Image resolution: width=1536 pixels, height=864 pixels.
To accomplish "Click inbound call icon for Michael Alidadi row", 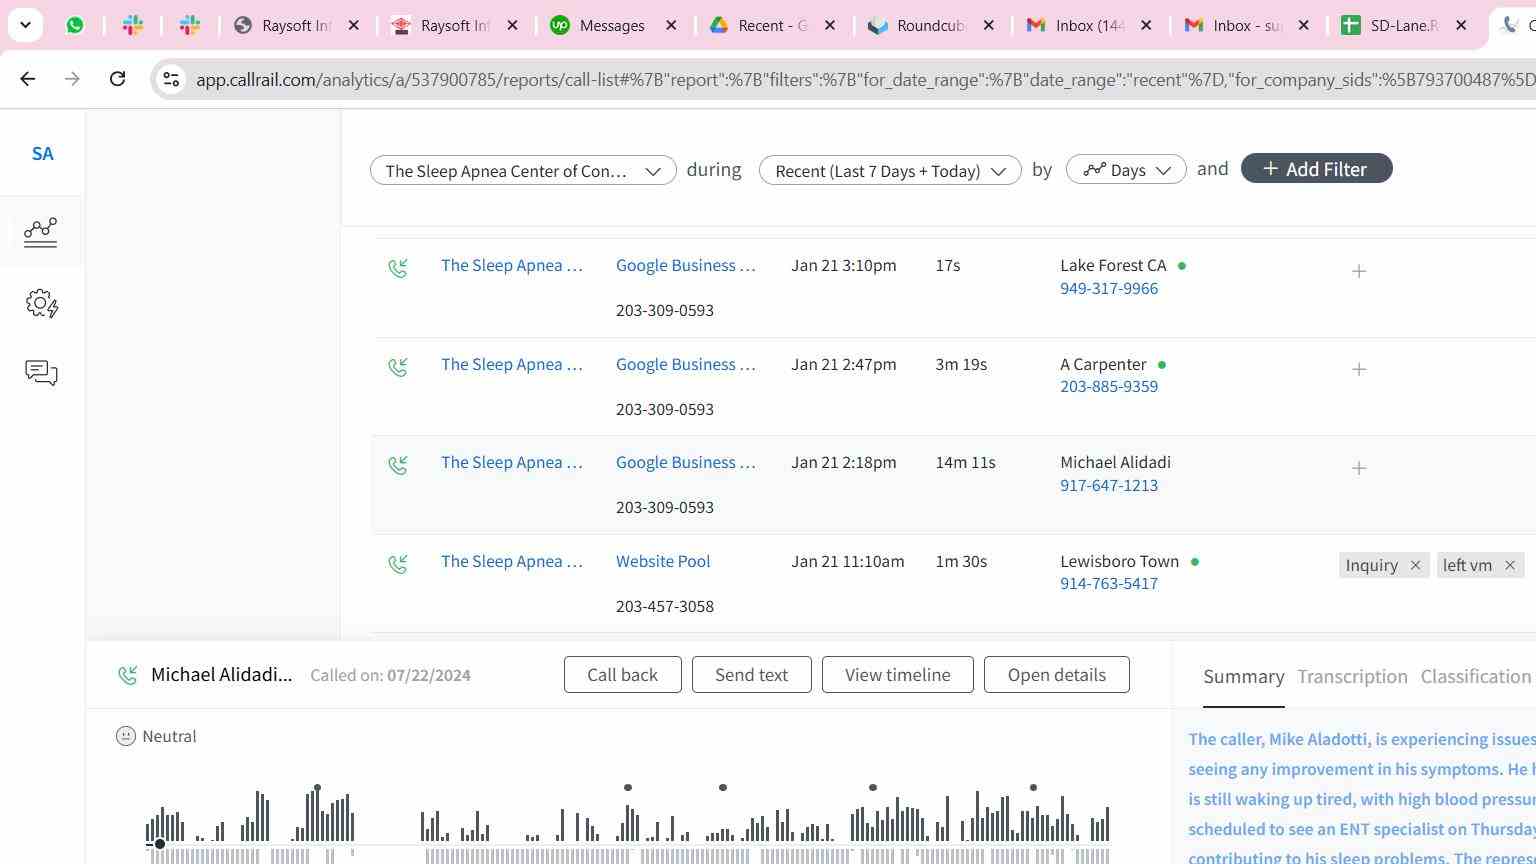I will click(x=398, y=464).
